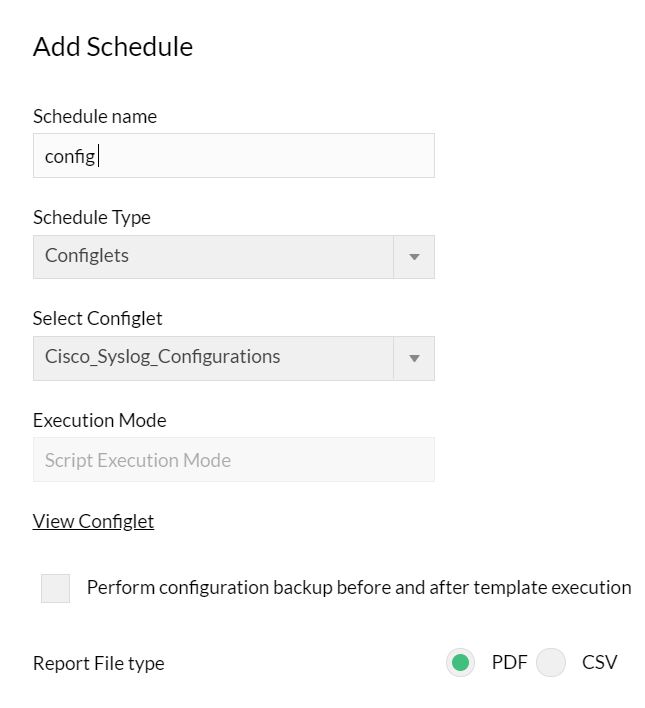Click the CSV label text

tap(599, 662)
